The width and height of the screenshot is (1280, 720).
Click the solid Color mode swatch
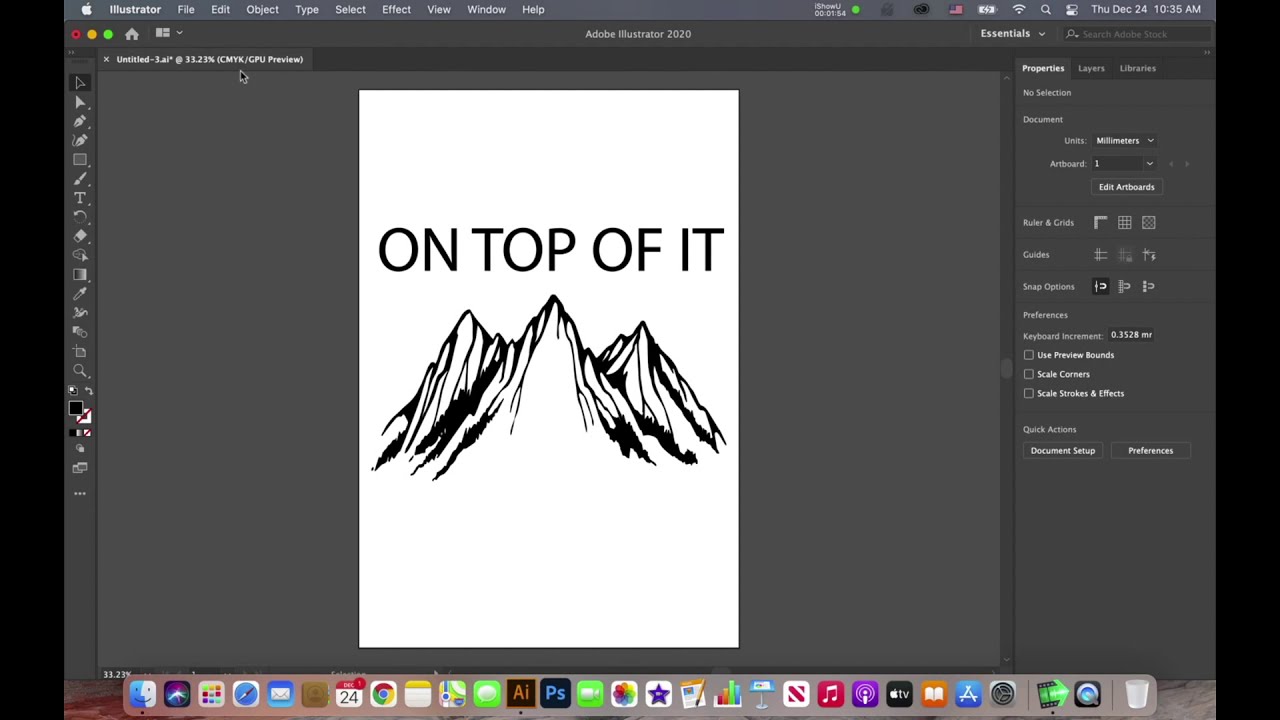(72, 433)
